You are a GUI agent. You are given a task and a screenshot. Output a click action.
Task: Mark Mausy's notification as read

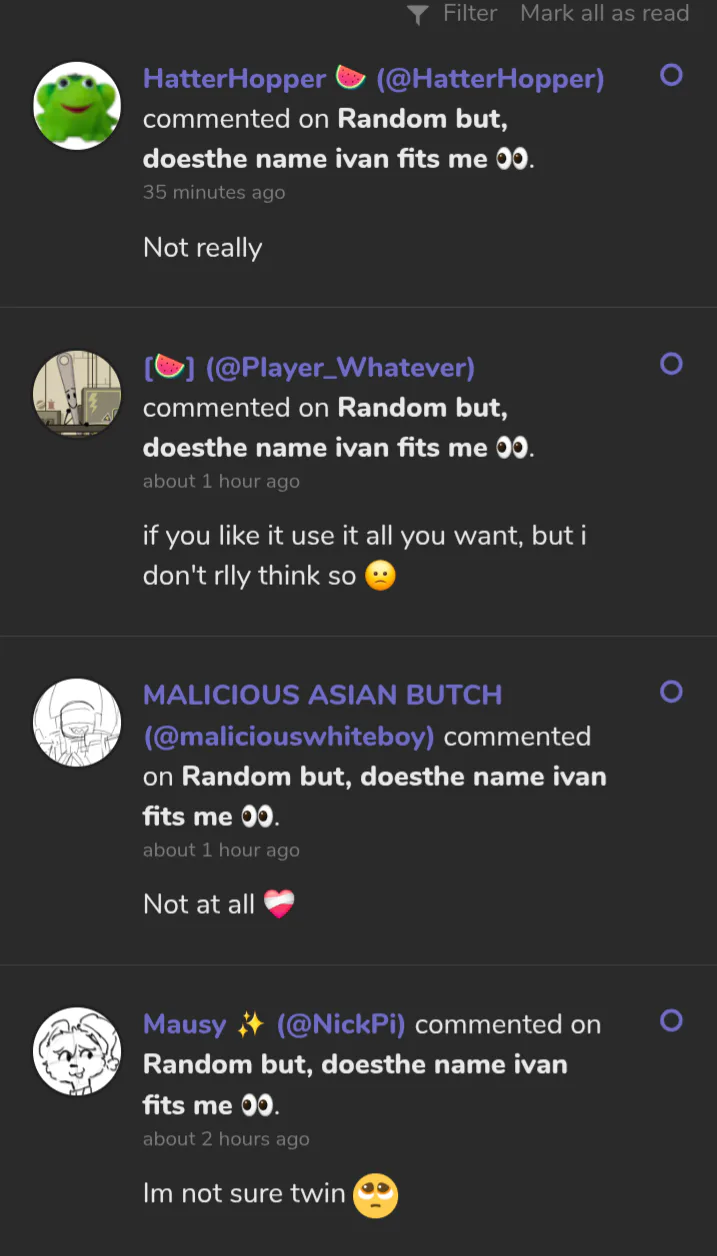pos(671,1020)
